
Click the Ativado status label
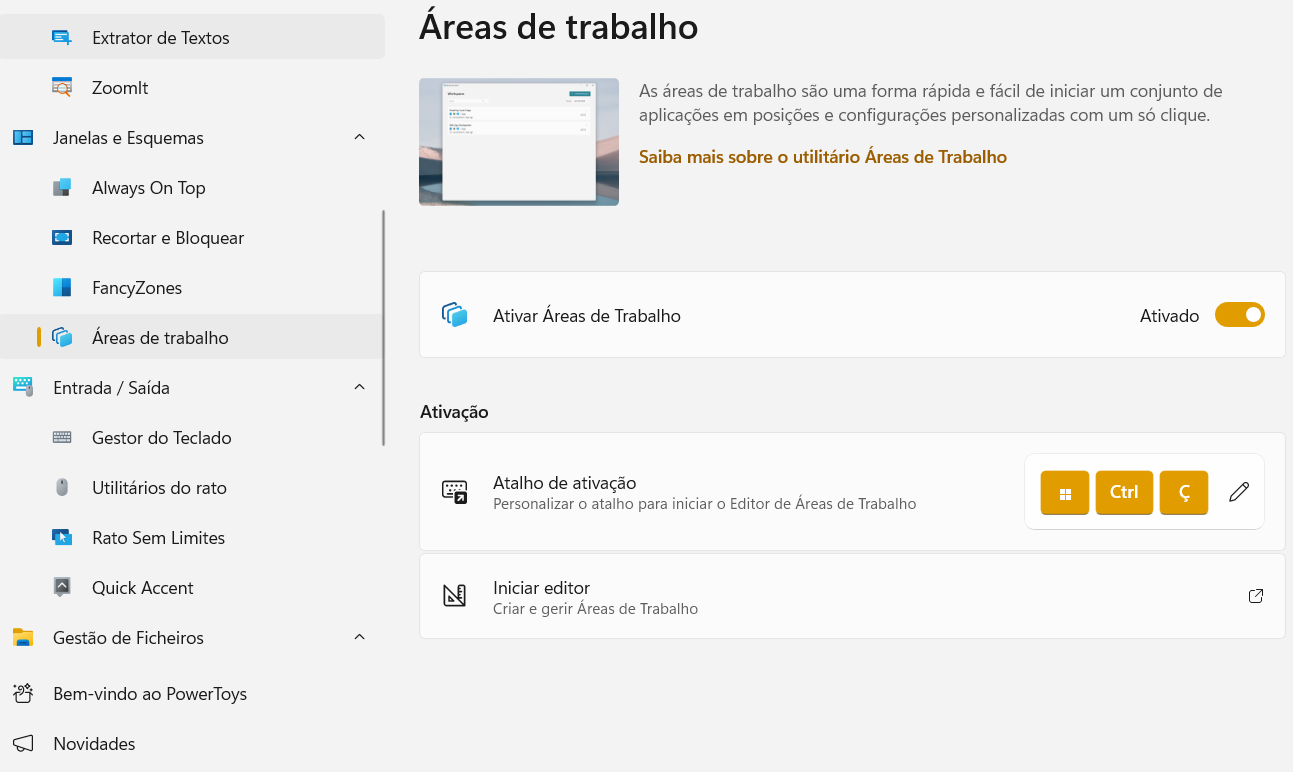pyautogui.click(x=1169, y=316)
